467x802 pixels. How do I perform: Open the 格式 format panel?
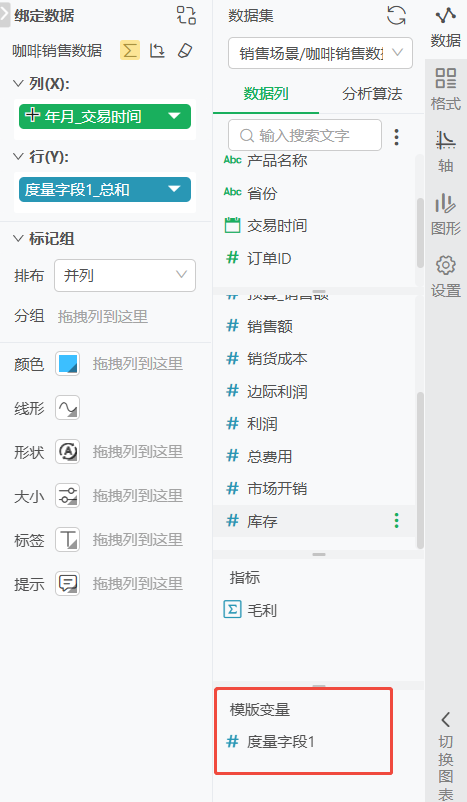[x=446, y=90]
